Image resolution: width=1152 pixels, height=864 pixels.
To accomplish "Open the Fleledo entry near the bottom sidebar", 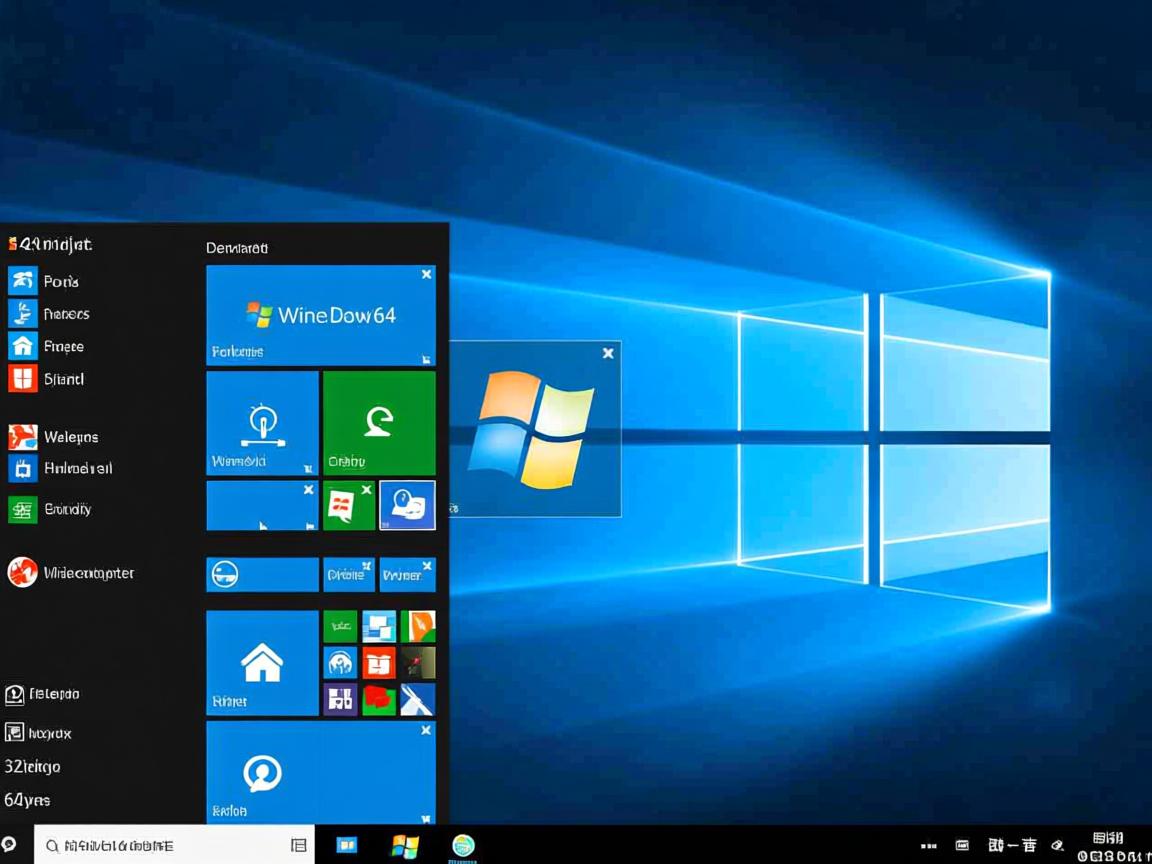I will coord(45,693).
